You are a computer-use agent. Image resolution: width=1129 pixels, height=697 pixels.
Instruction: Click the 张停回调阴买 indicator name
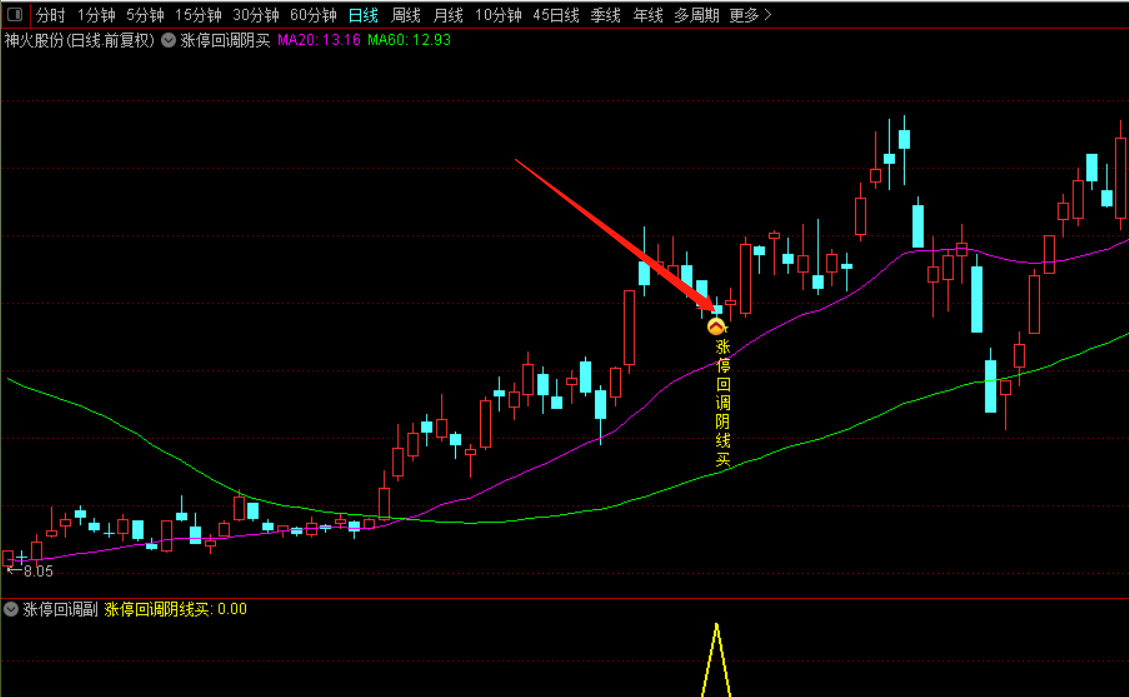[x=225, y=40]
